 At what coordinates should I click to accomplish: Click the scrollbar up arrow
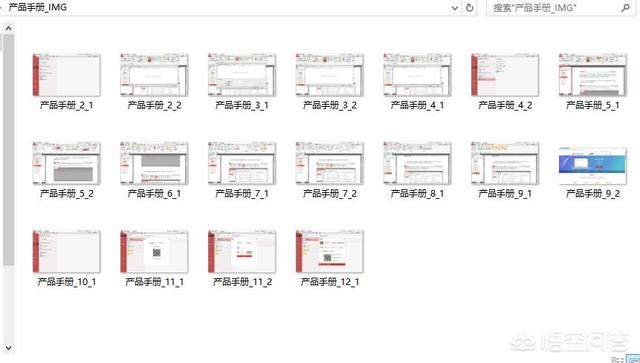point(8,29)
